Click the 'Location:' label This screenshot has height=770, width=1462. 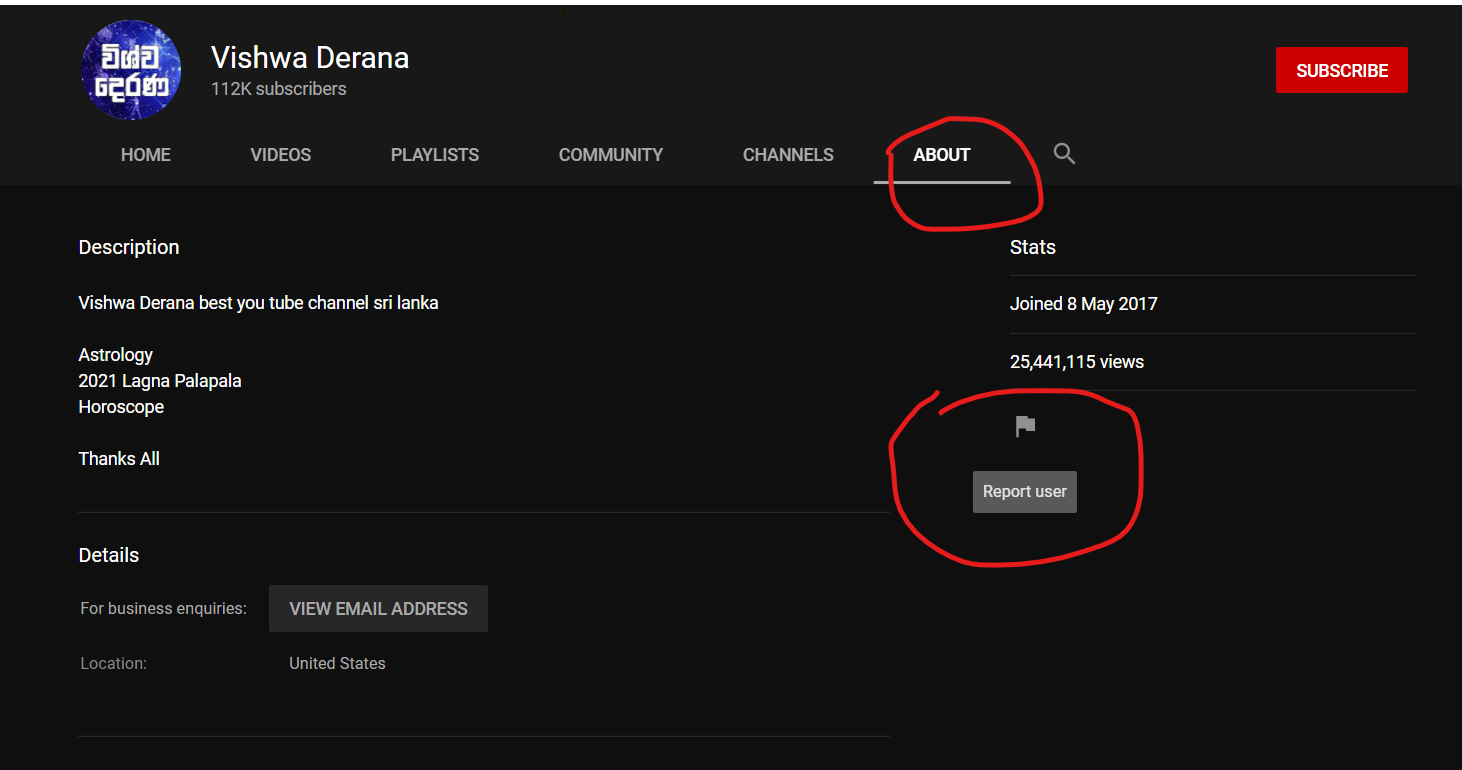click(113, 663)
